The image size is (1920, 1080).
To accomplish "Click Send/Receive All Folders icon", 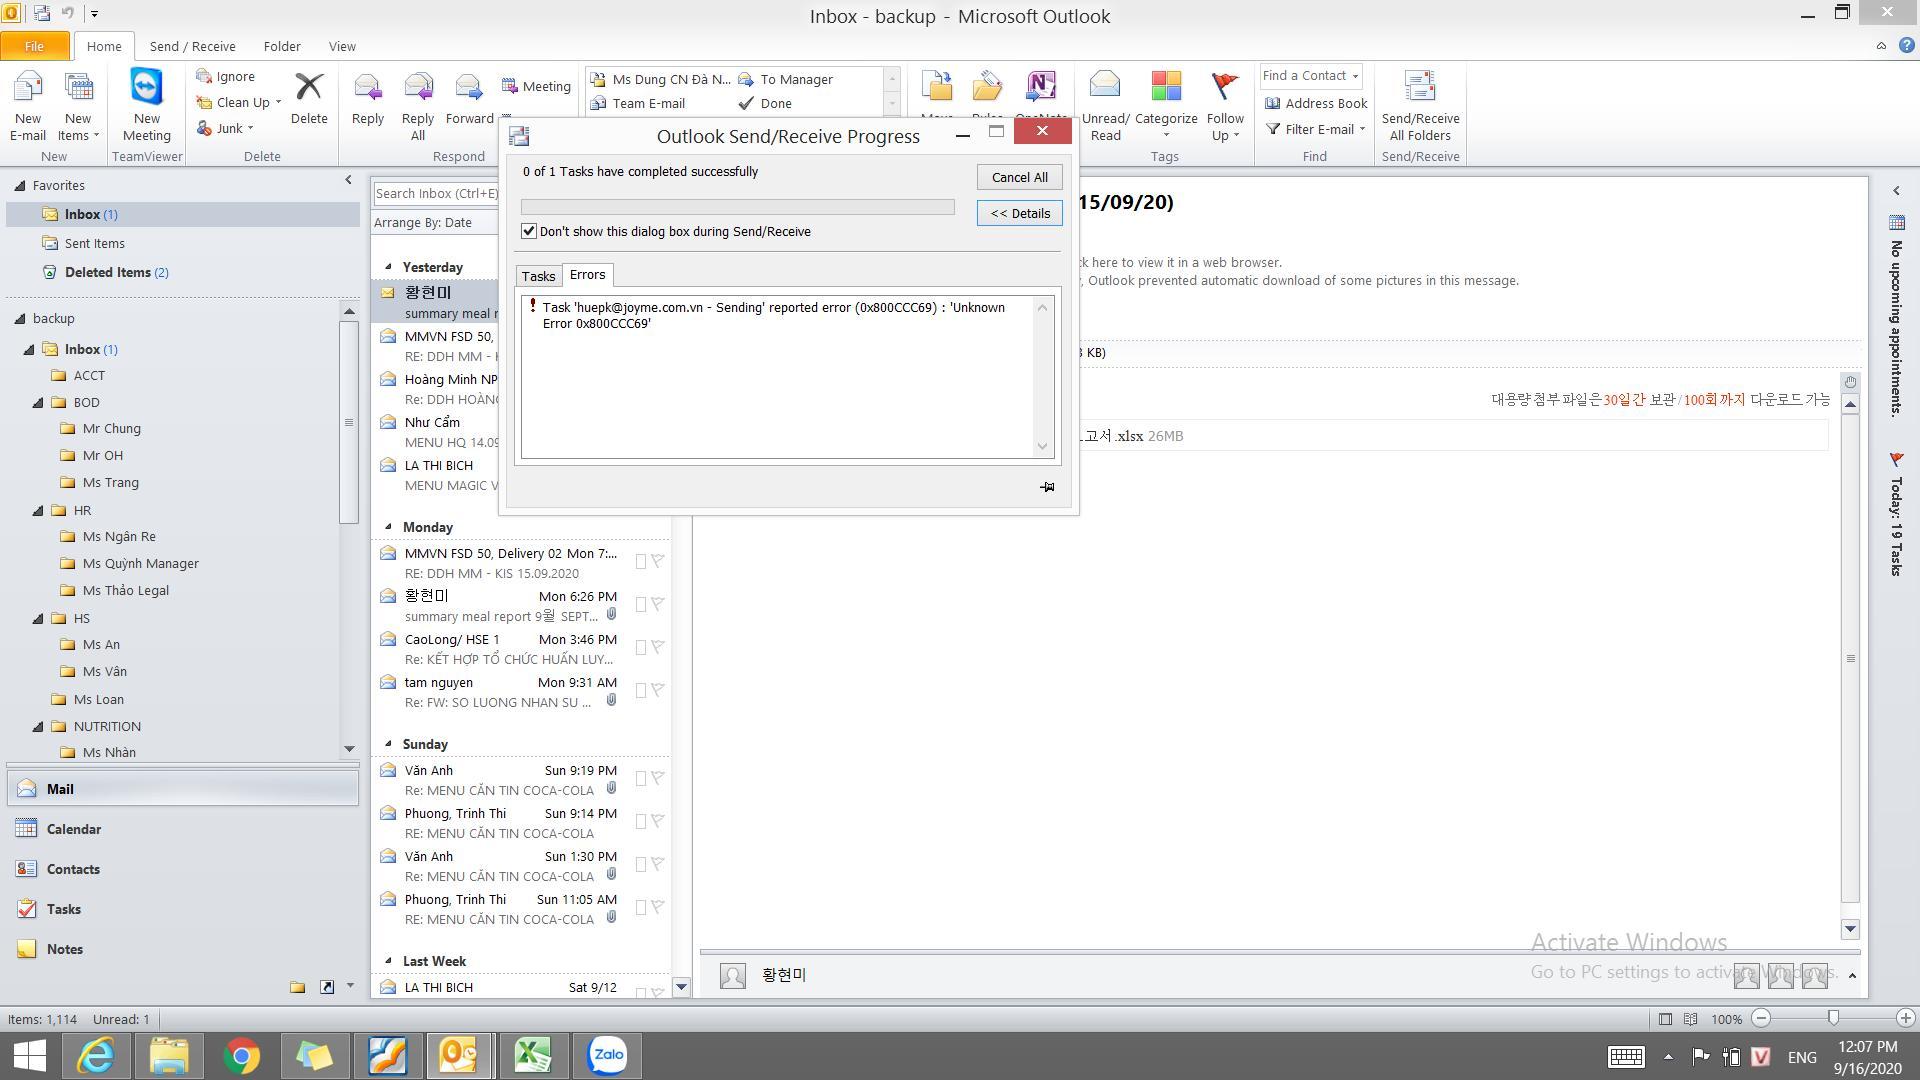I will (x=1420, y=106).
